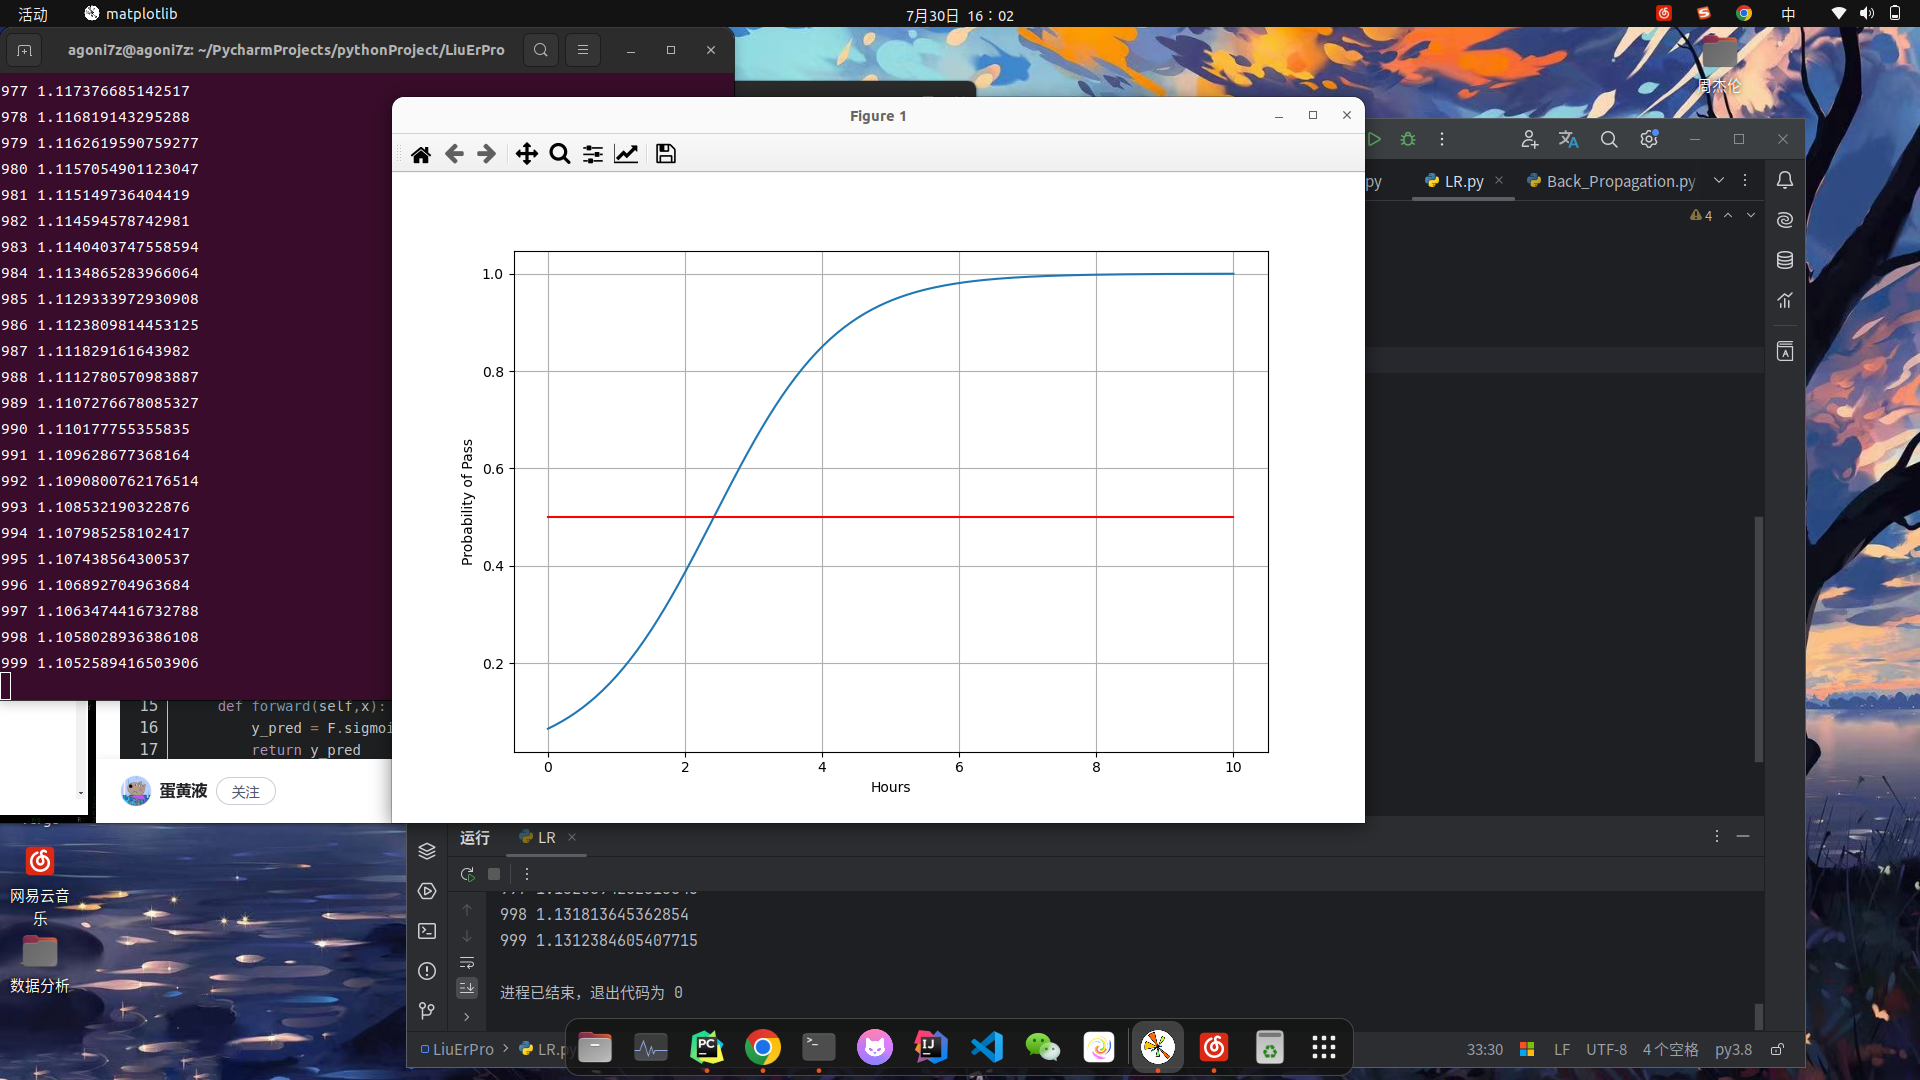The height and width of the screenshot is (1080, 1920).
Task: Click the cursor position 33:30 indicator
Action: coord(1485,1049)
